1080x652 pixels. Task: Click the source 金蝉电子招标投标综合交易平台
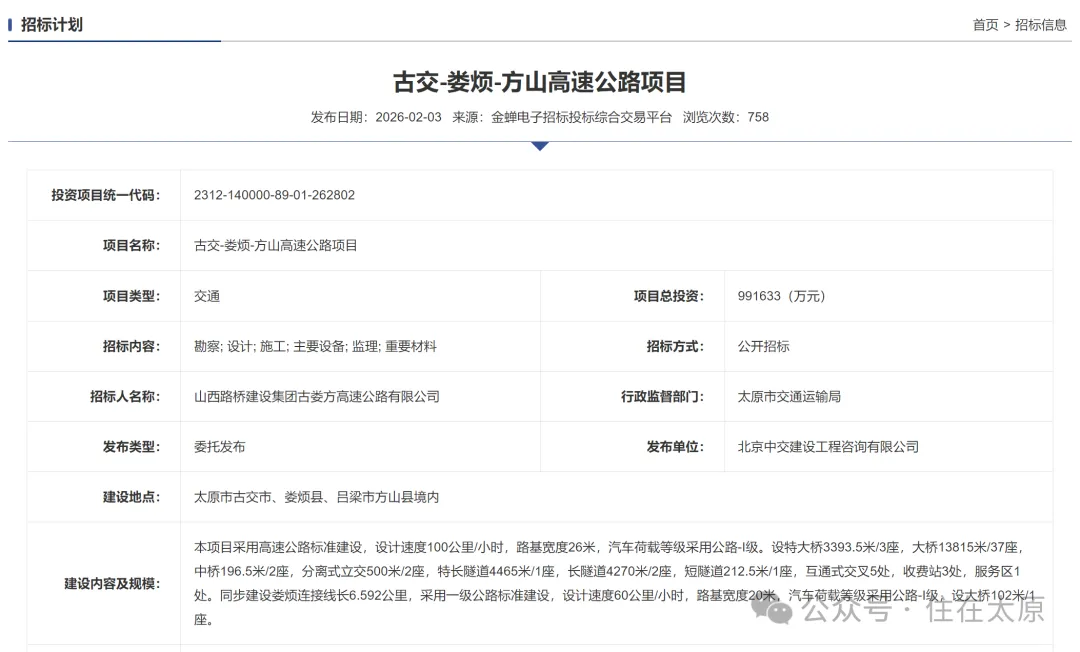[581, 117]
